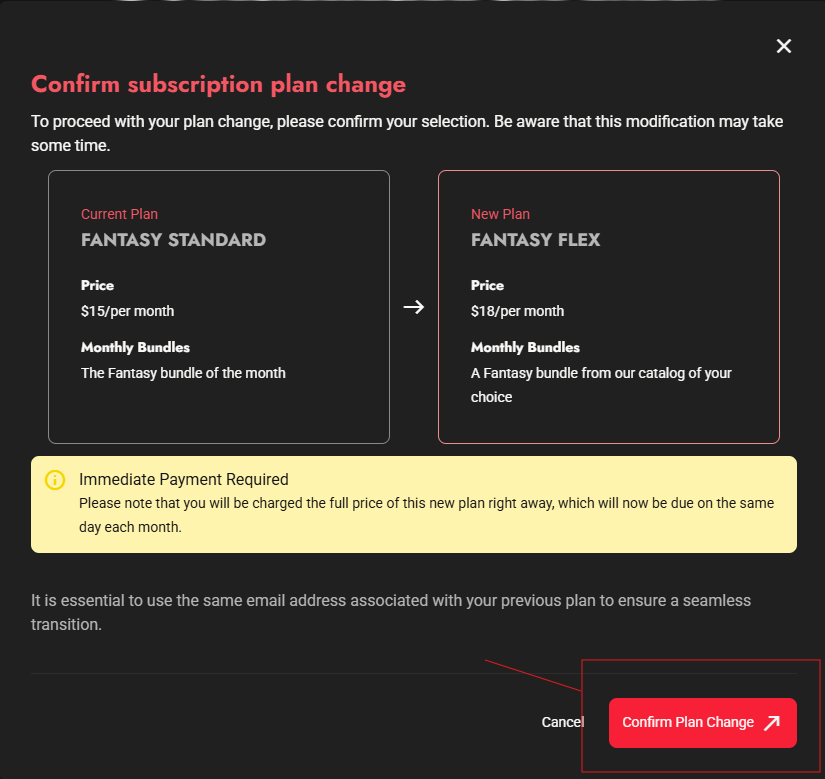Click the Confirm Plan Change button

click(x=689, y=722)
